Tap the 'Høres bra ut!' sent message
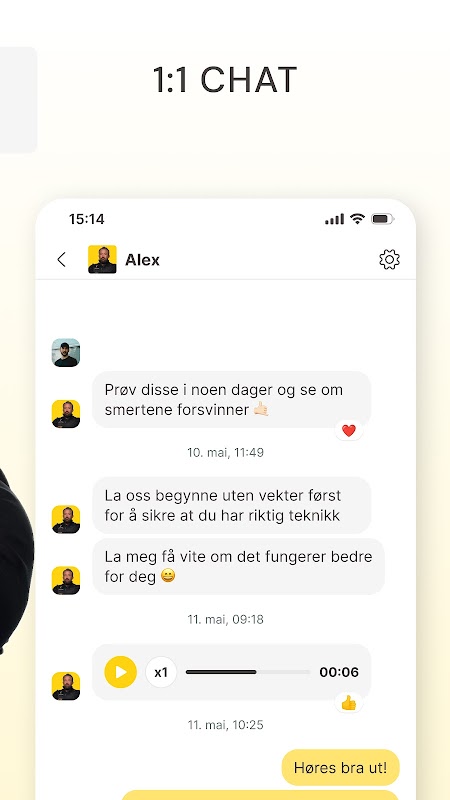 [x=340, y=767]
